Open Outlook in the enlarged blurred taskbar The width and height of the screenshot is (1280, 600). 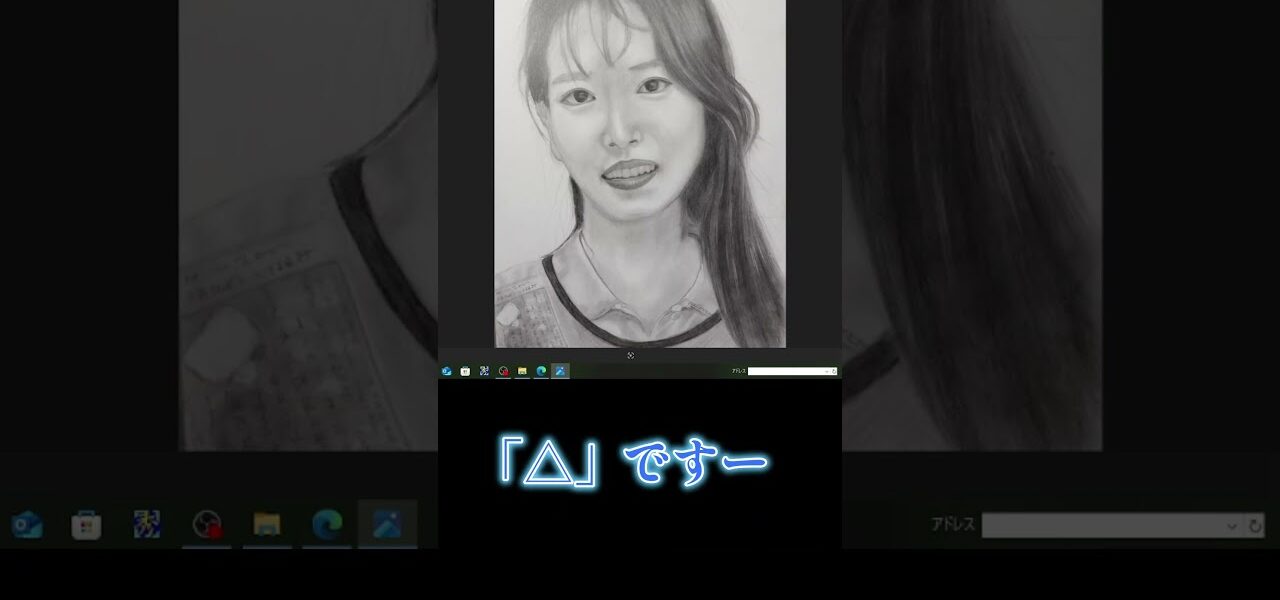pos(27,524)
